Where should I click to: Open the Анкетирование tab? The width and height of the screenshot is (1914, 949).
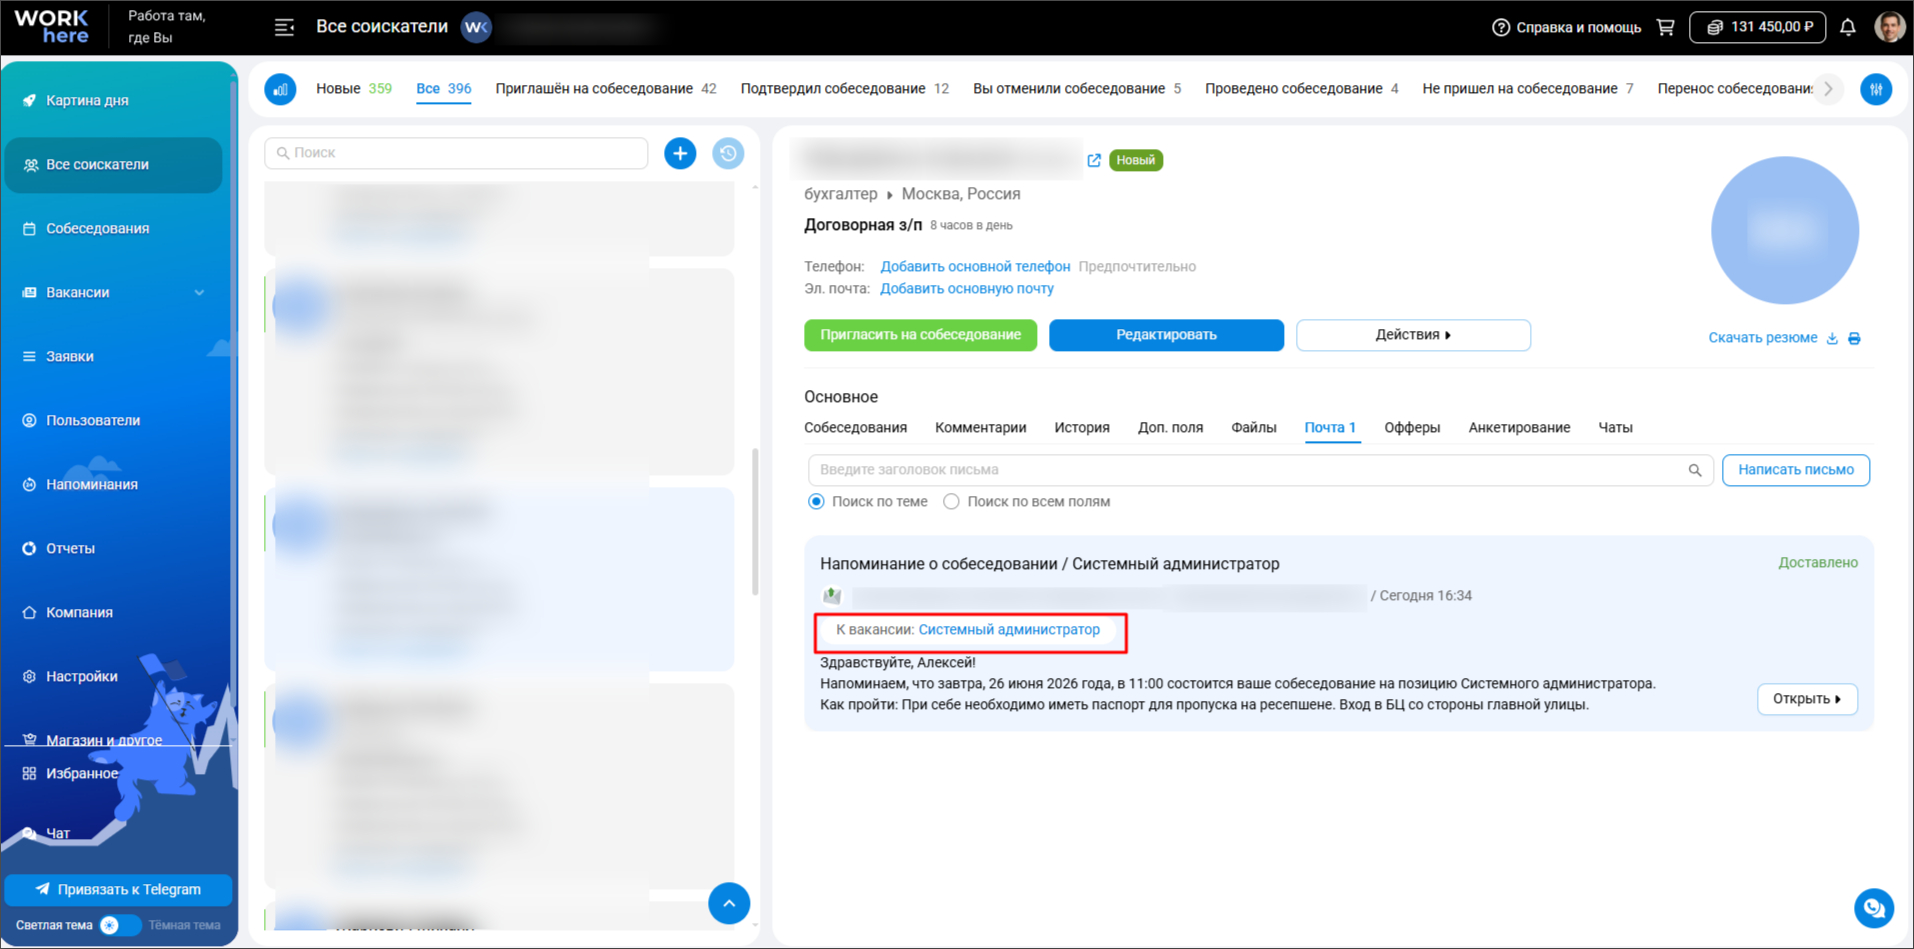1519,428
